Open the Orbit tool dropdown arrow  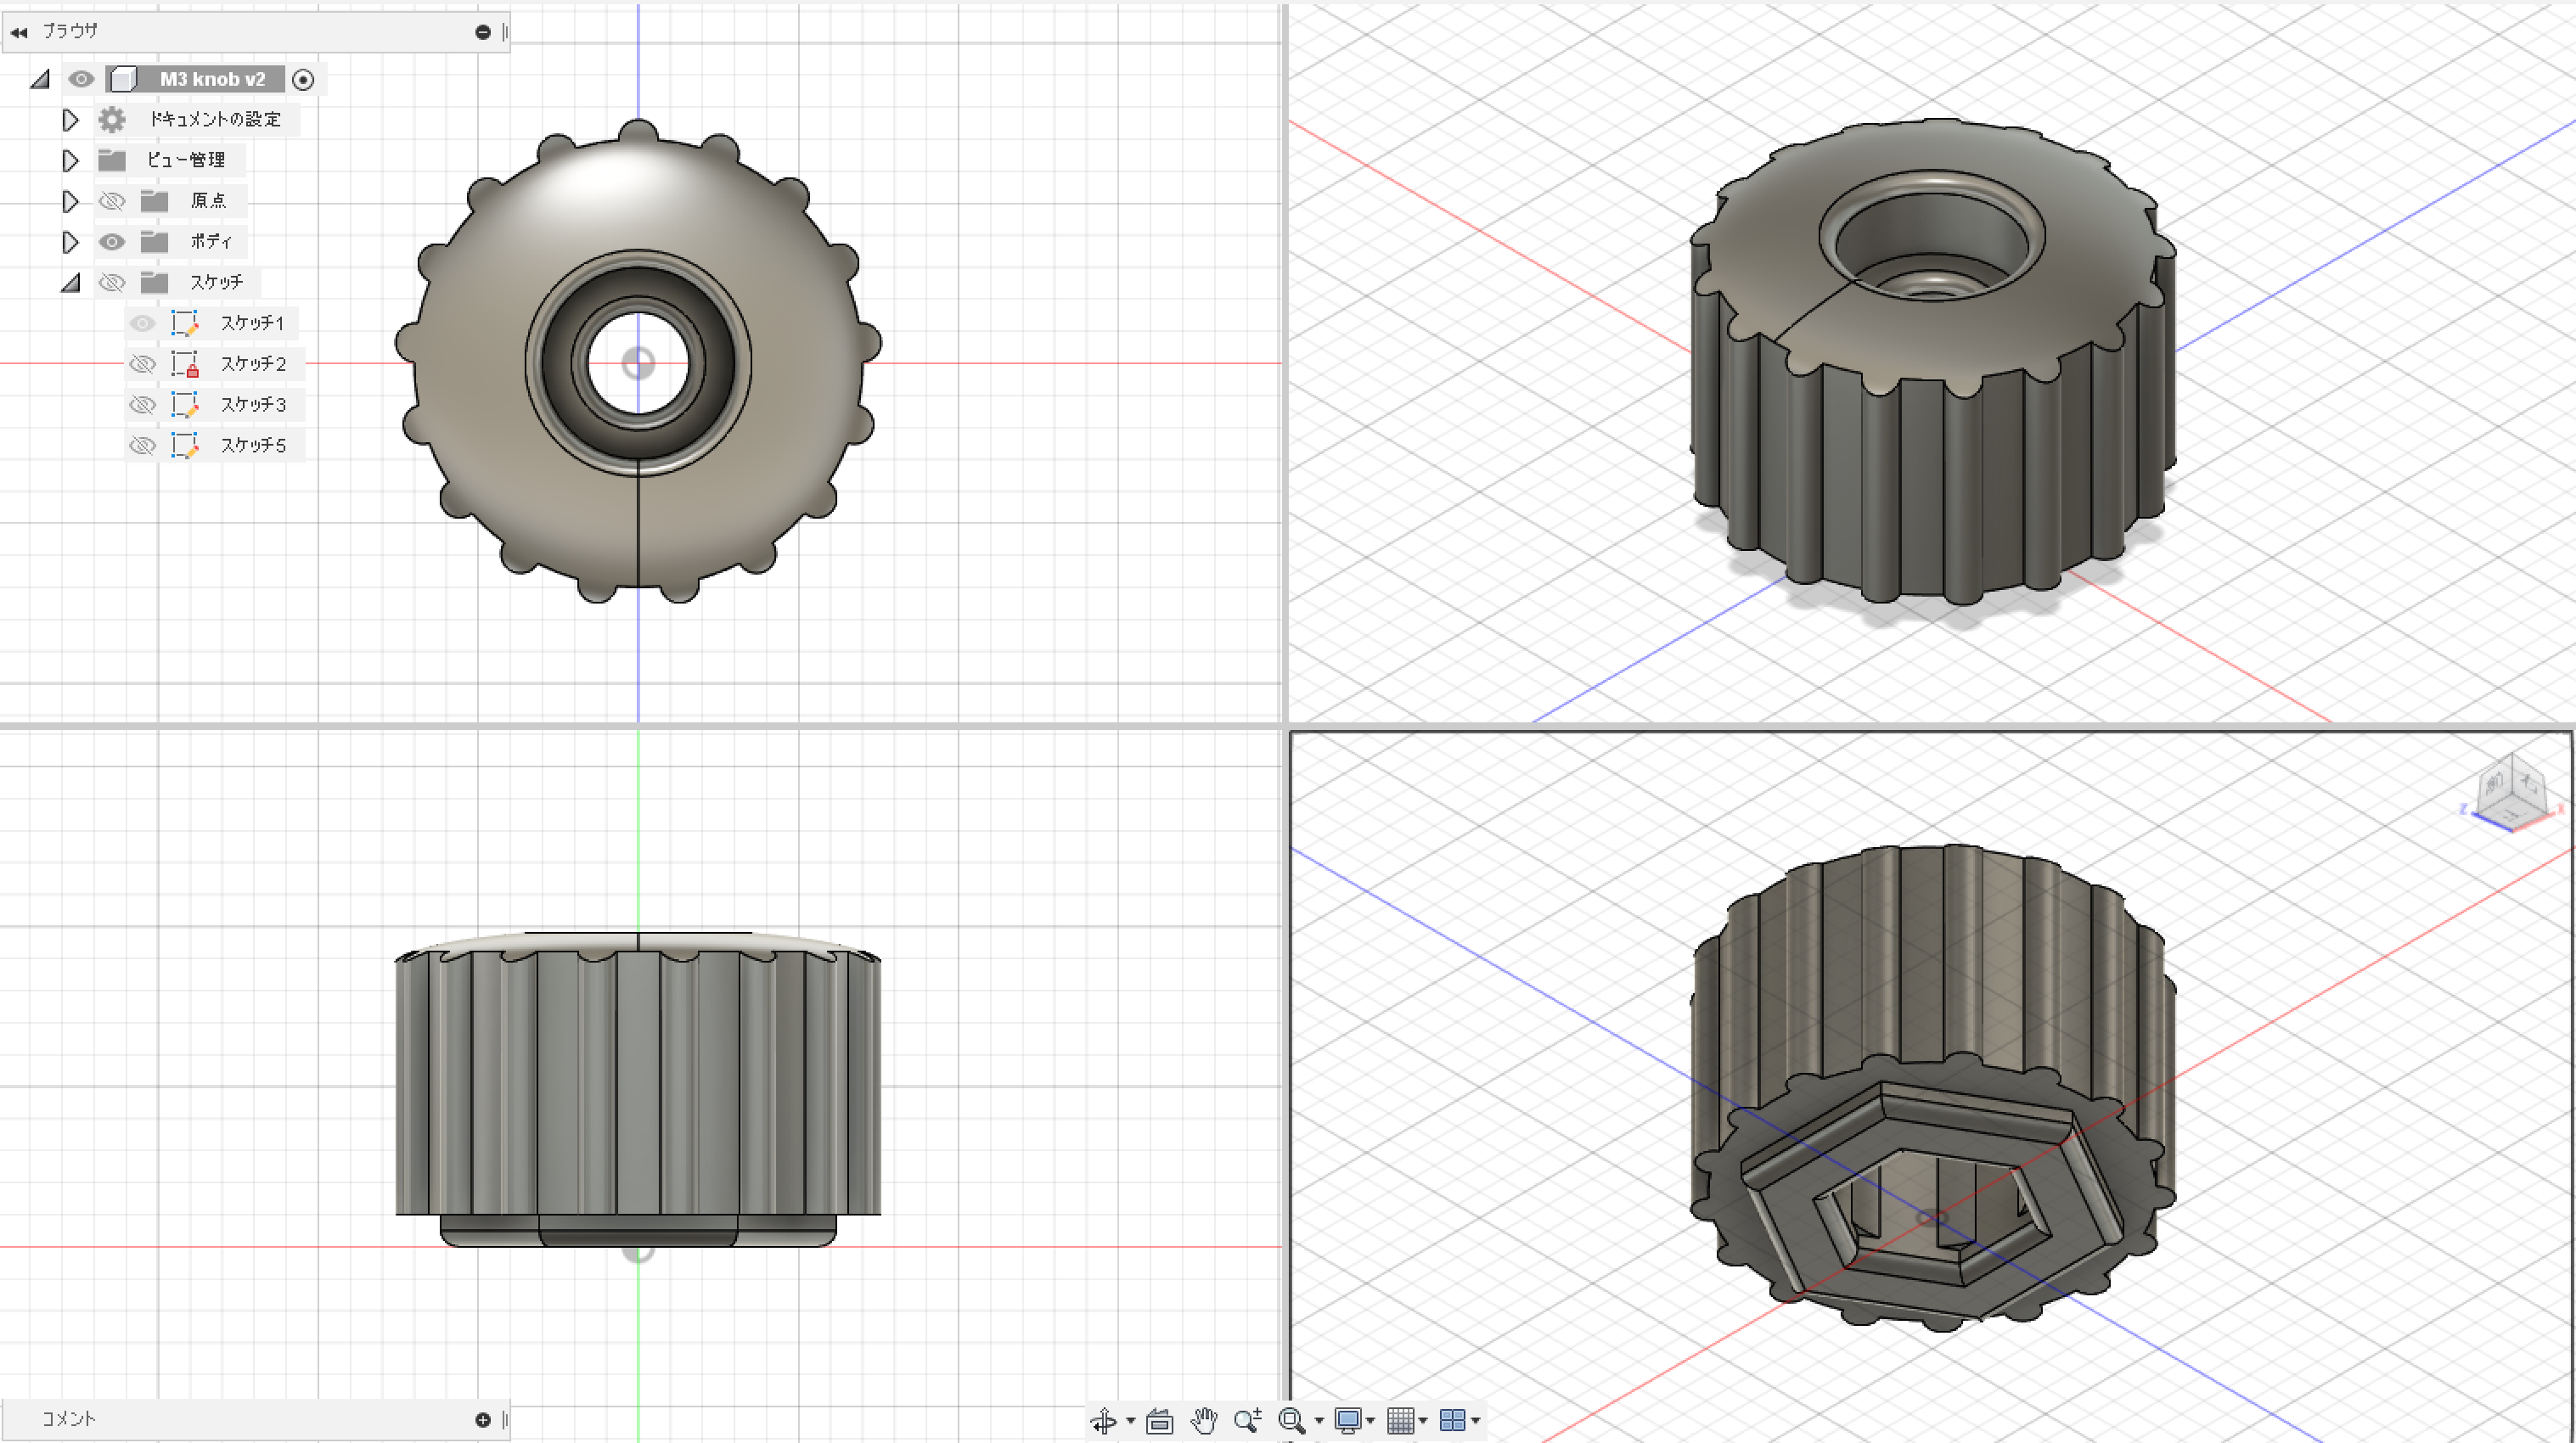(1130, 1420)
